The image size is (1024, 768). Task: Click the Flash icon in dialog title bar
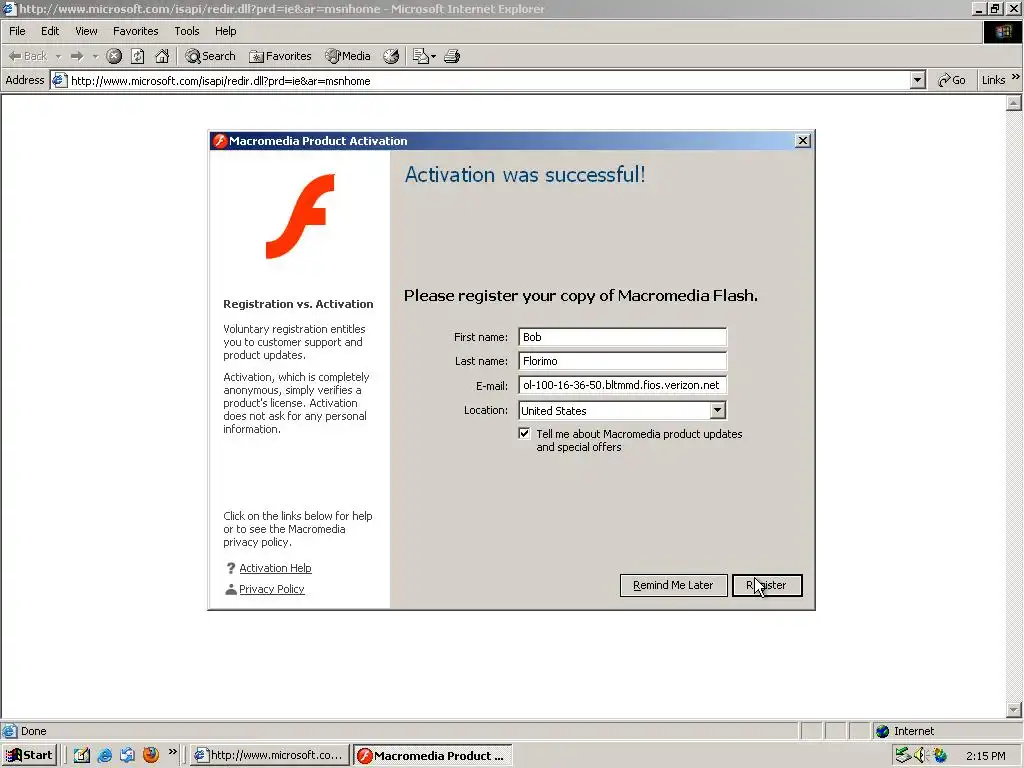(220, 141)
